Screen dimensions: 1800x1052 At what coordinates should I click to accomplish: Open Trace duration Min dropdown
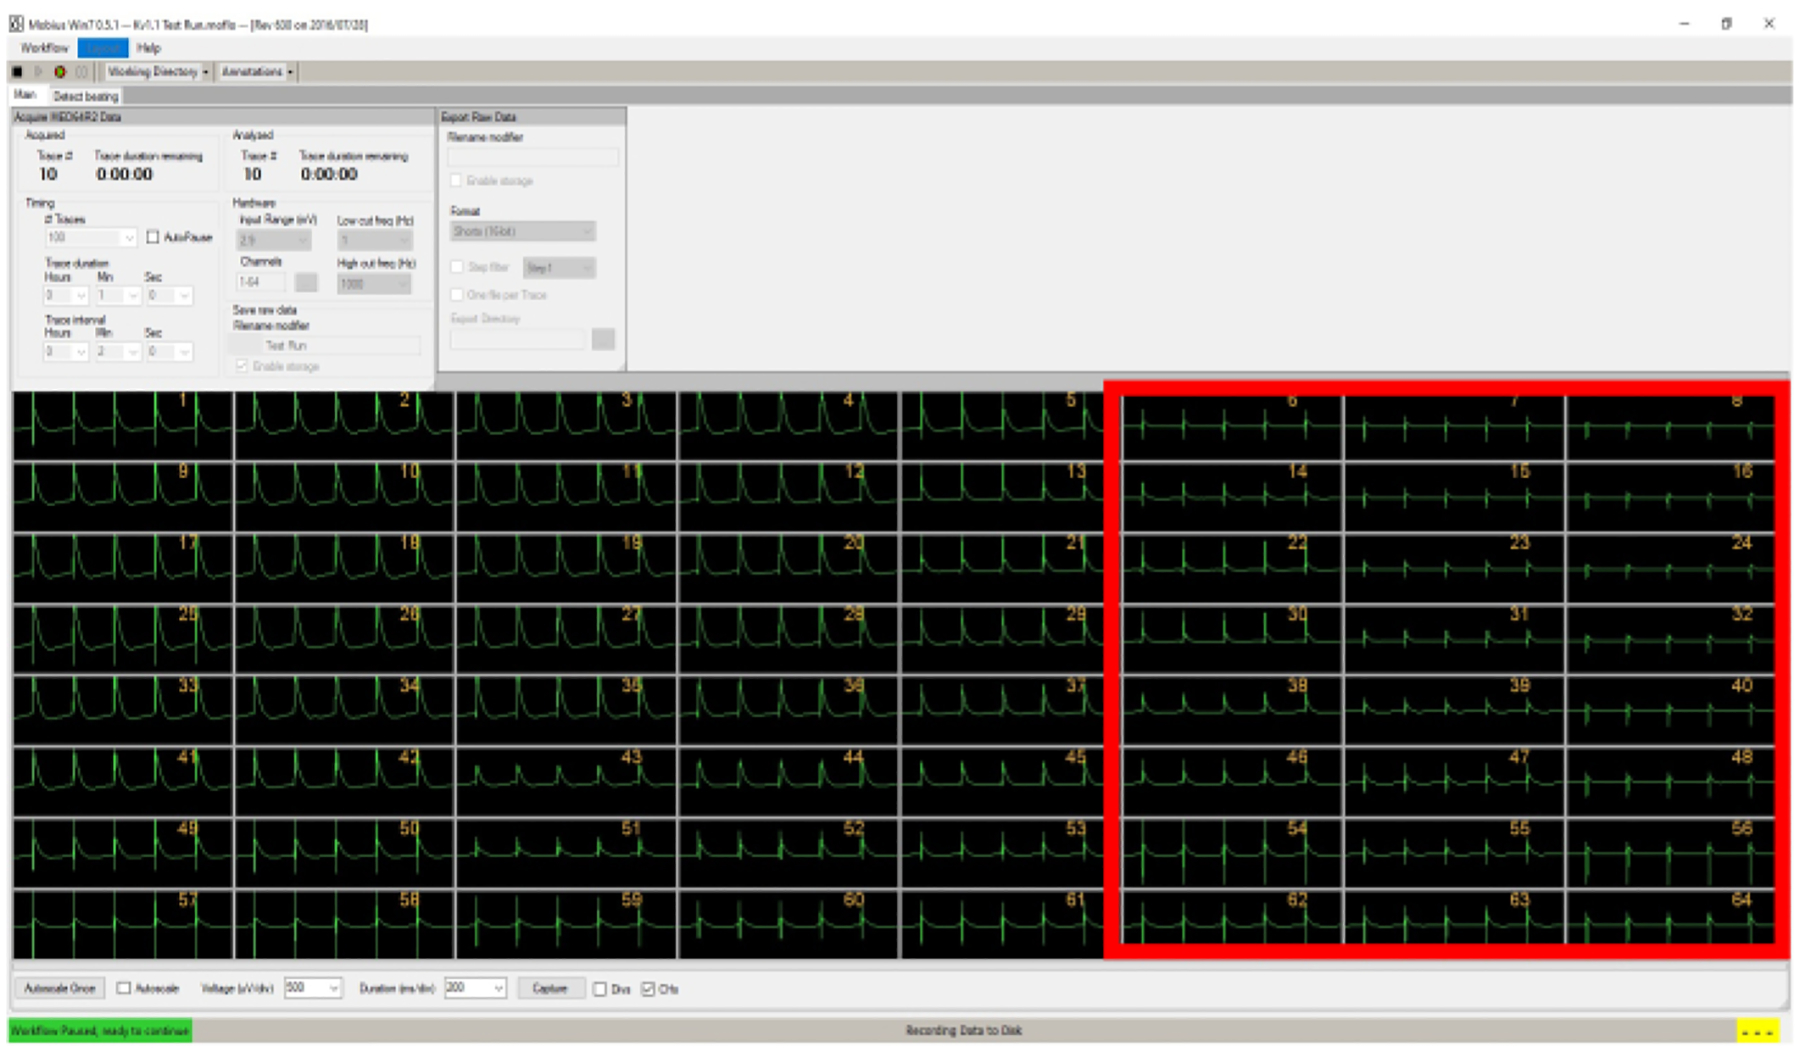132,296
